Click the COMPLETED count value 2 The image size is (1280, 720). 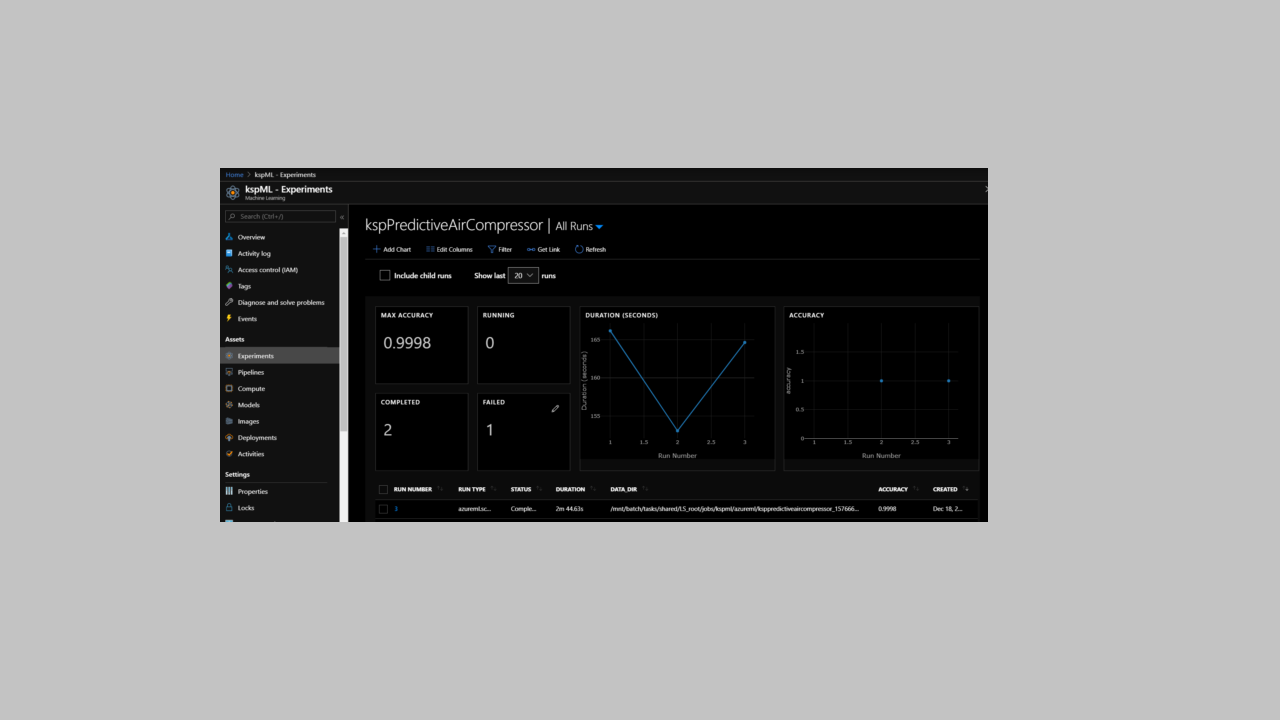[x=388, y=430]
